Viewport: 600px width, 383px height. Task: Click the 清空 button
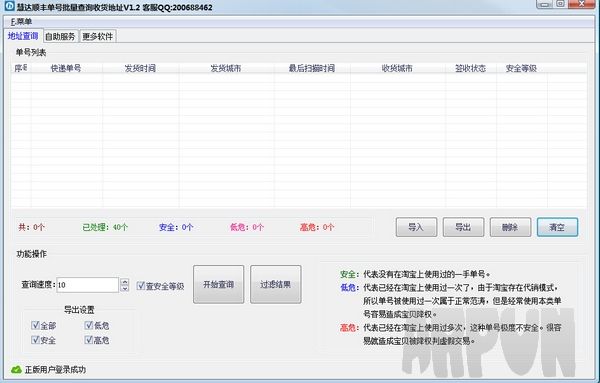(558, 227)
